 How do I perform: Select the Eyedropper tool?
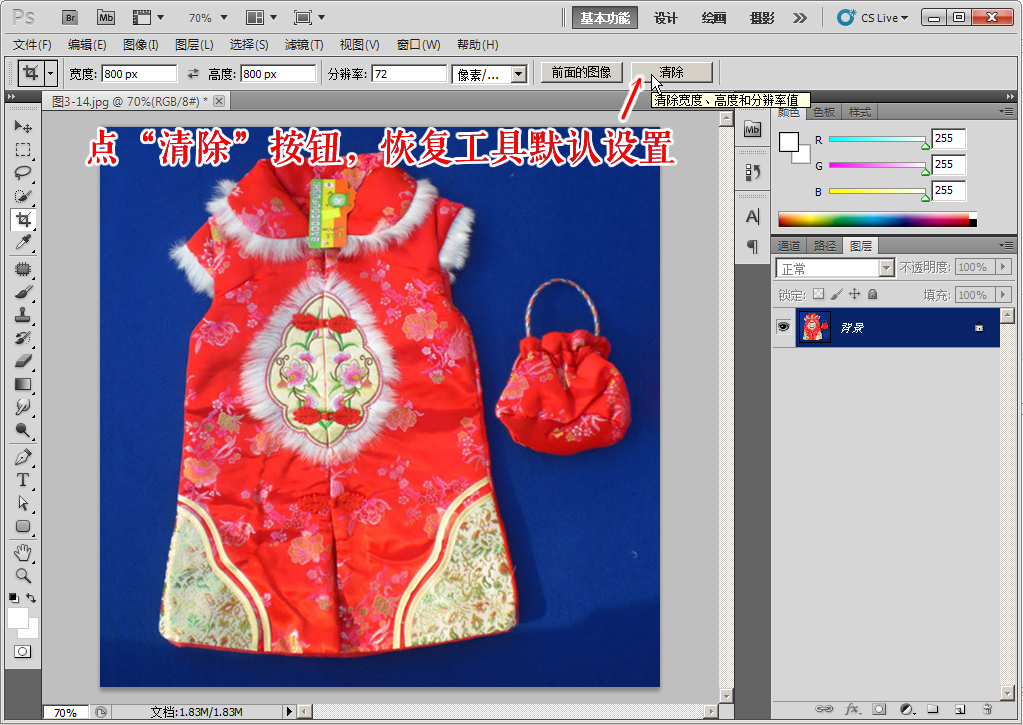23,243
